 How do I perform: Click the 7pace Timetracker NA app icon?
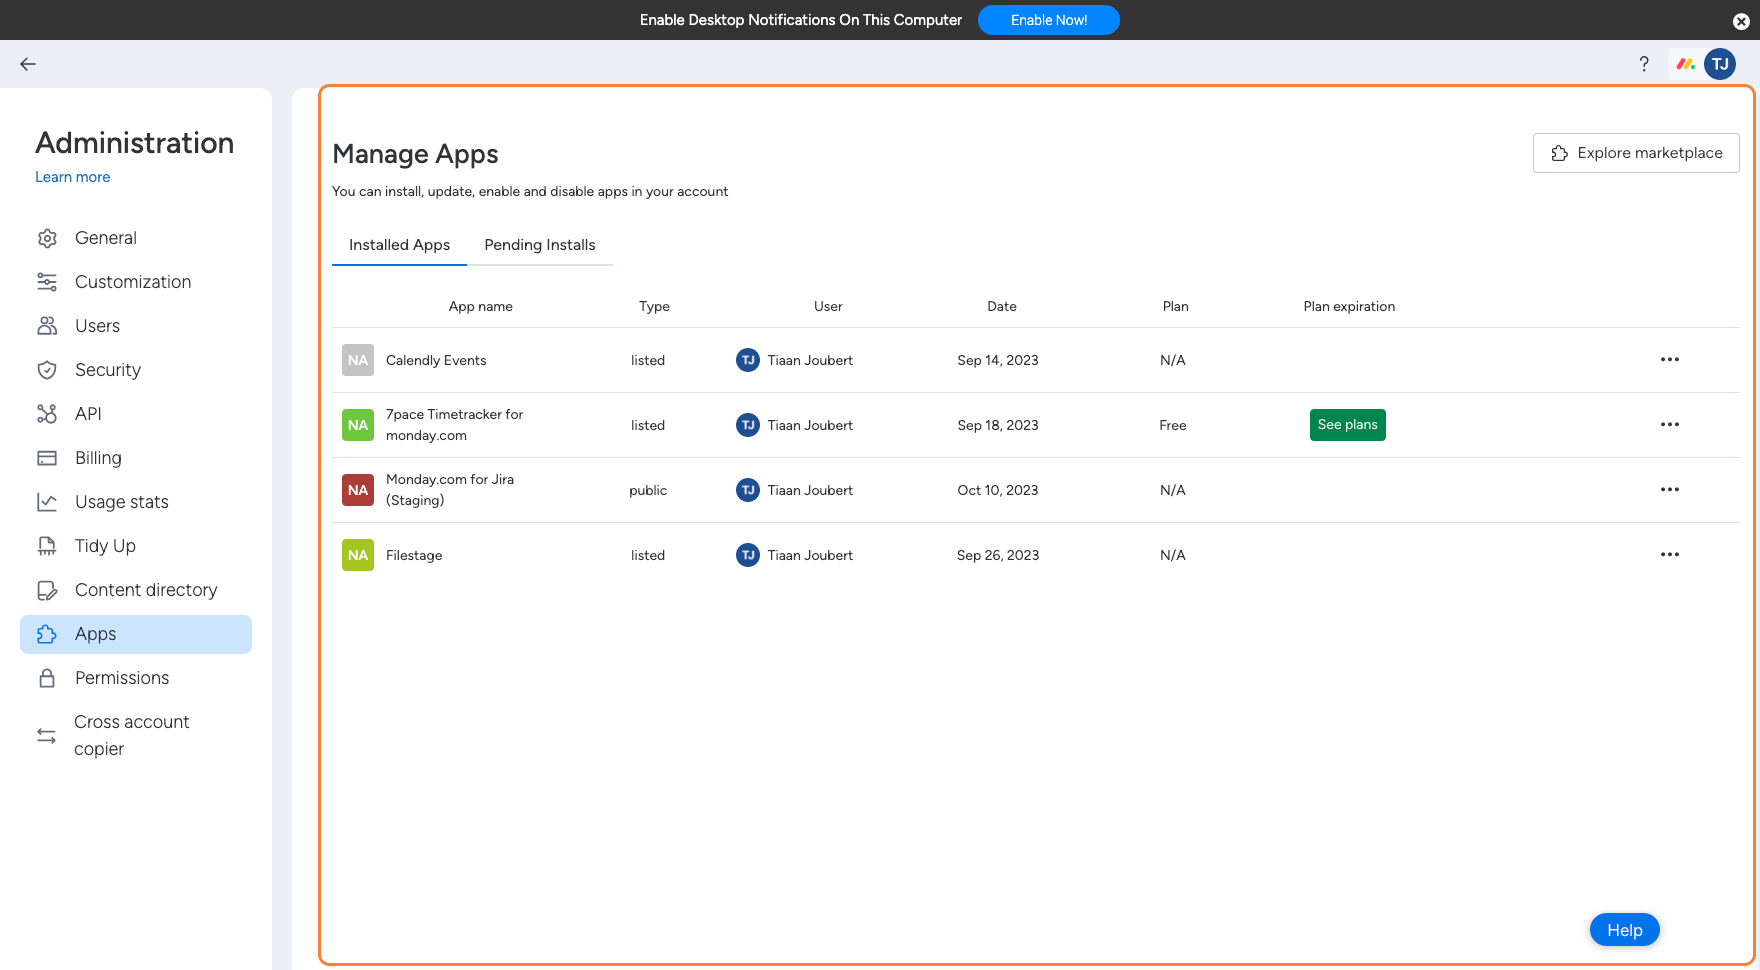coord(358,425)
